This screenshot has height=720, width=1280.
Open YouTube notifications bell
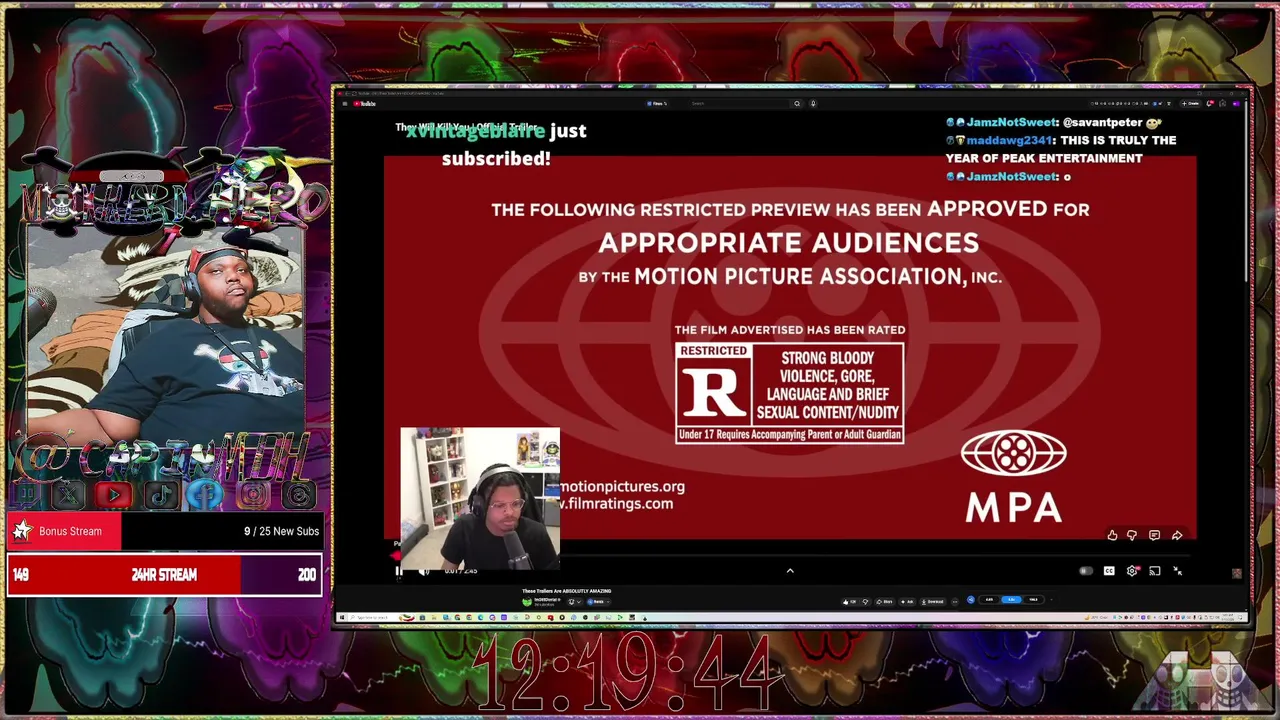1210,103
